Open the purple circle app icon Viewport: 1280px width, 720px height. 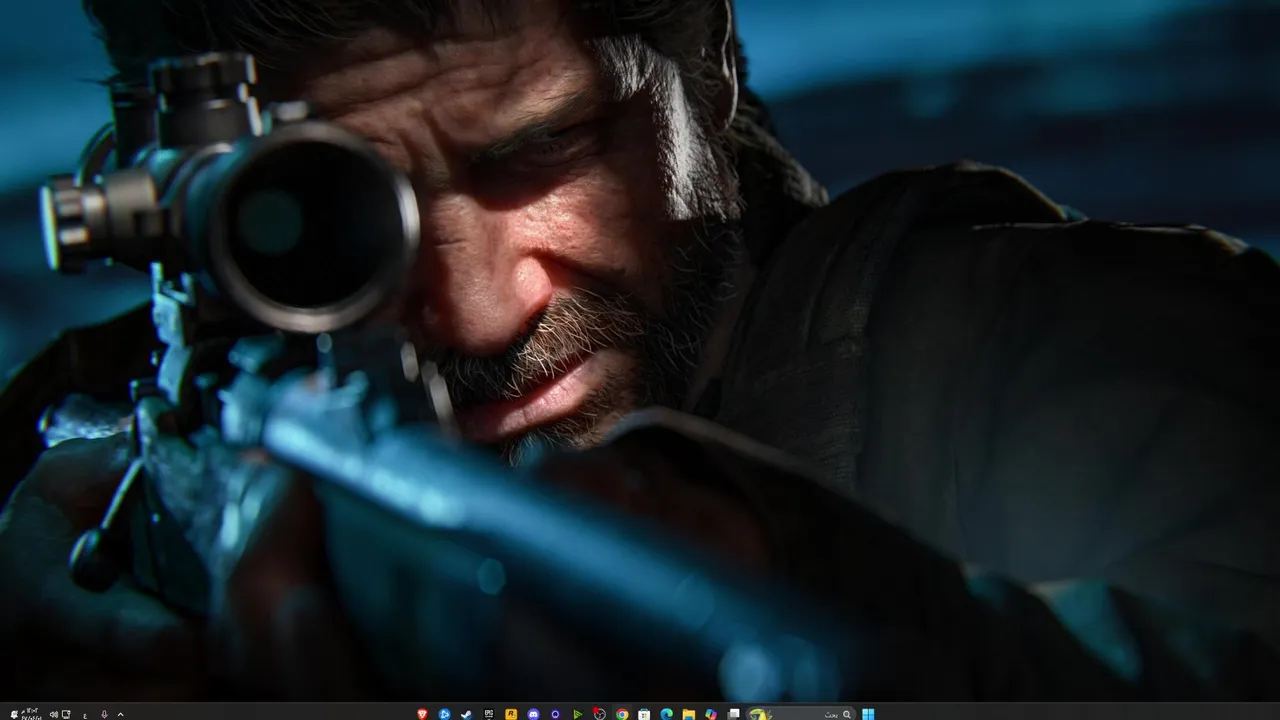click(x=555, y=714)
